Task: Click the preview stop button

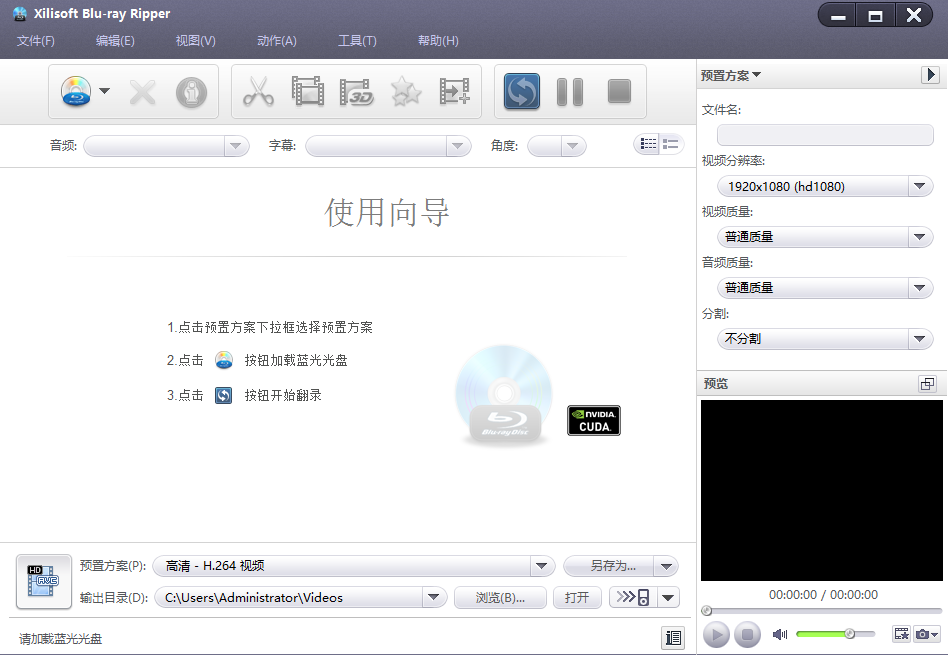Action: [747, 634]
